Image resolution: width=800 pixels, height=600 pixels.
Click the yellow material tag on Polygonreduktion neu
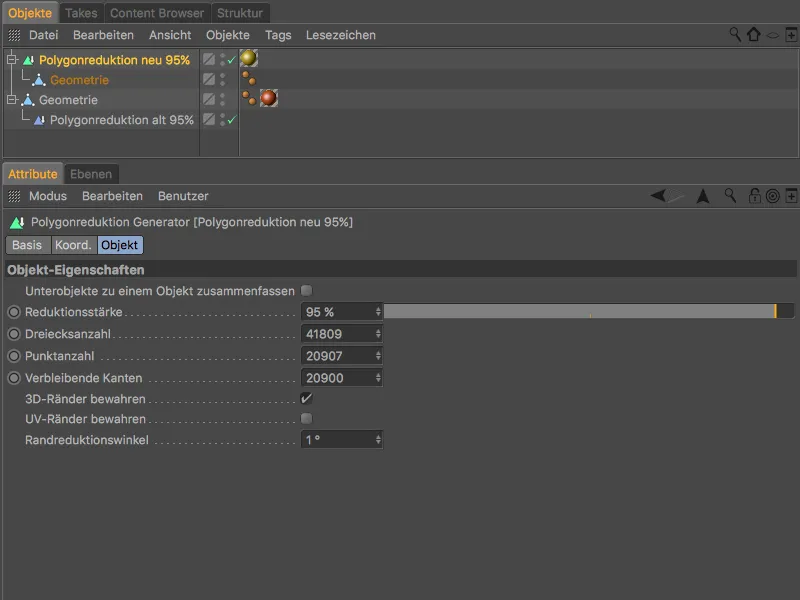click(249, 58)
